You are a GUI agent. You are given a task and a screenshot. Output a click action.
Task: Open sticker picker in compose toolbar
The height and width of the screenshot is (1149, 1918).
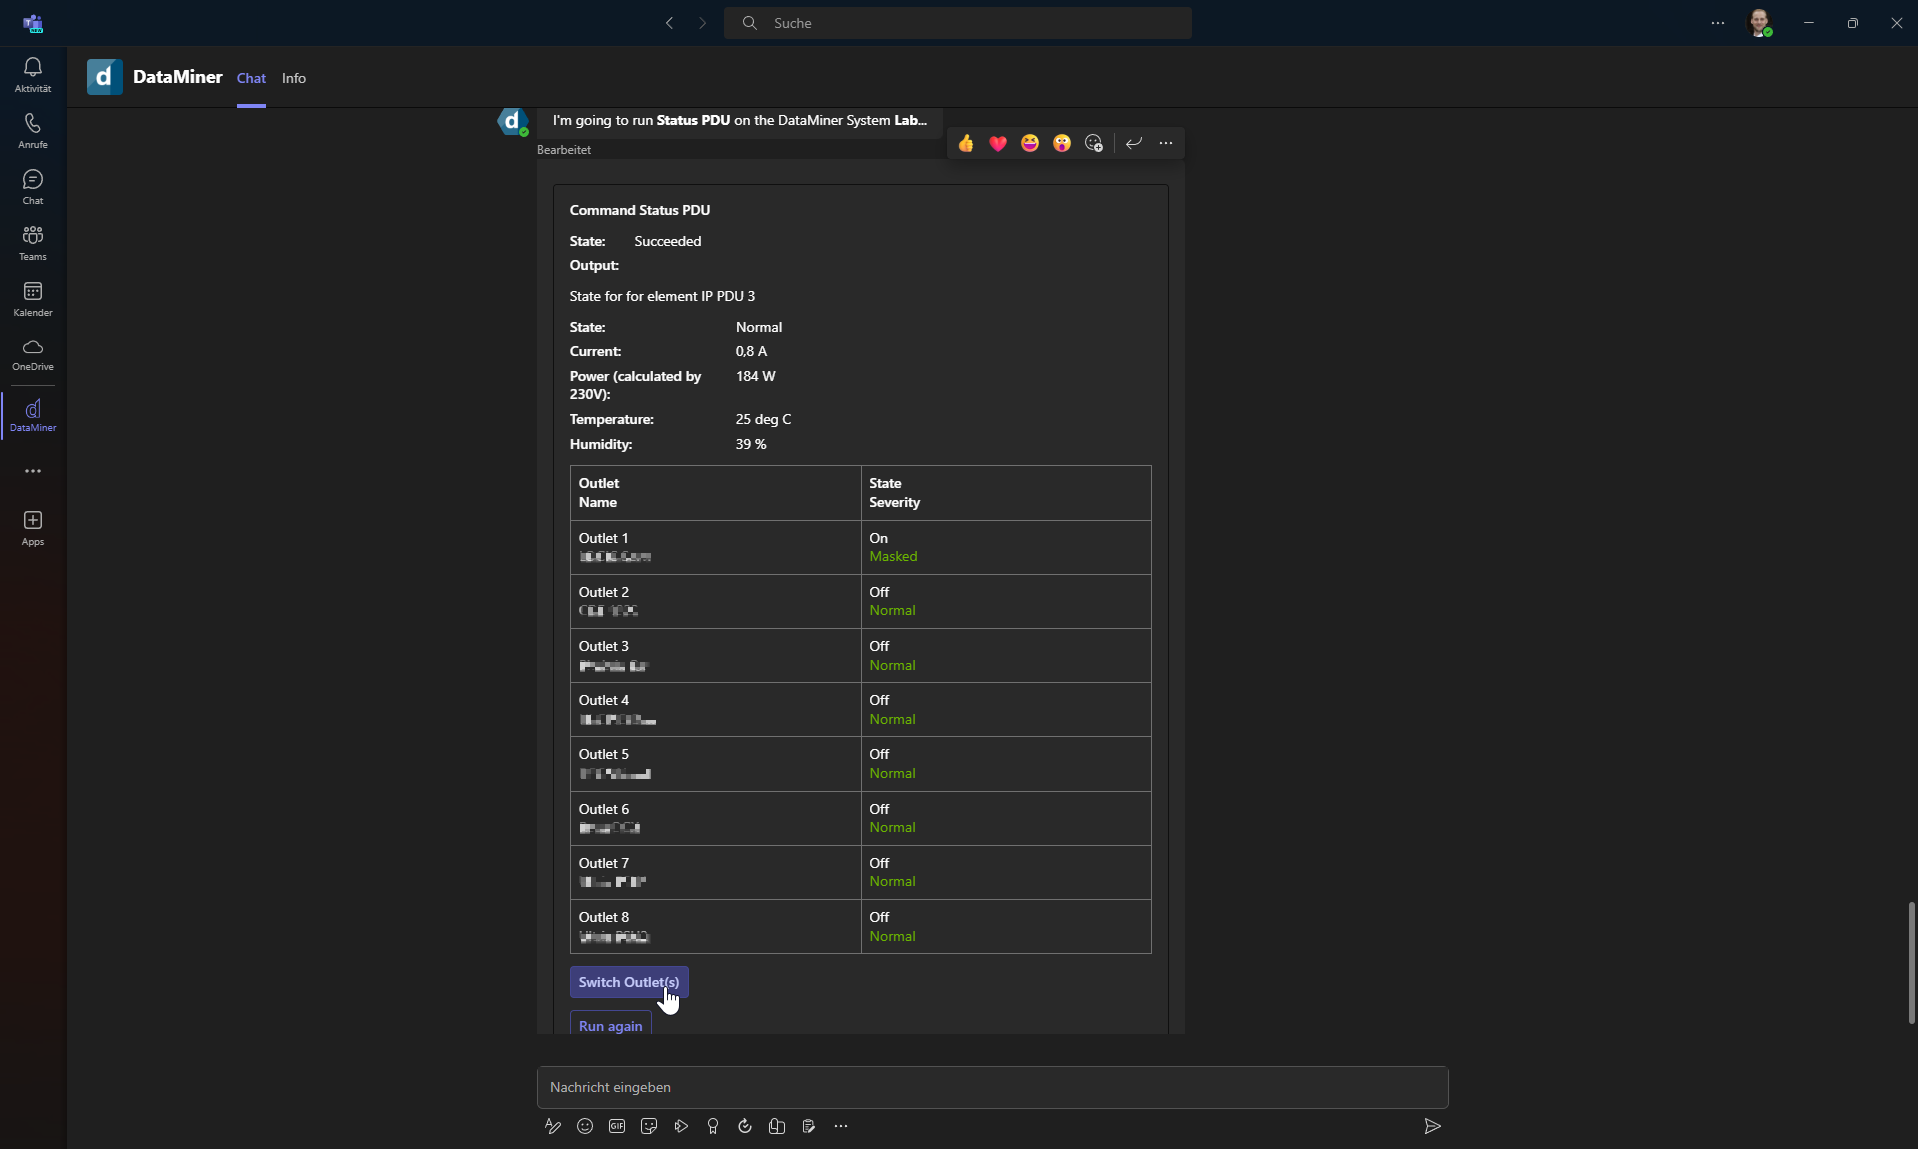point(649,1126)
